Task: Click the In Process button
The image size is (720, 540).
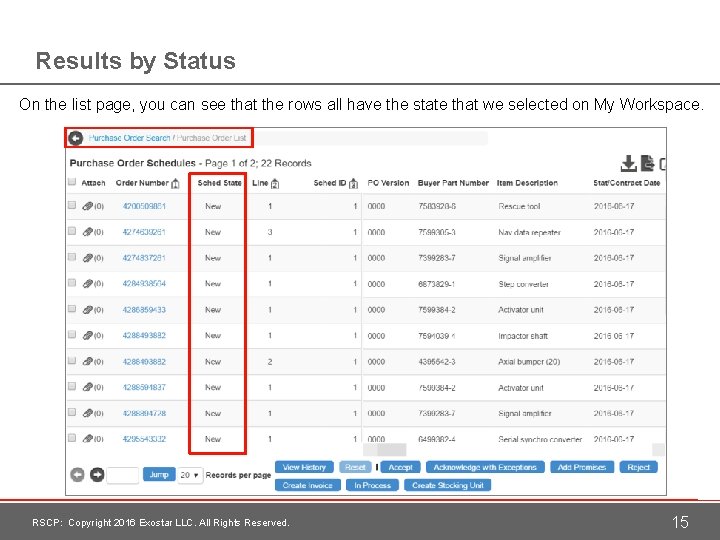Action: [x=372, y=485]
